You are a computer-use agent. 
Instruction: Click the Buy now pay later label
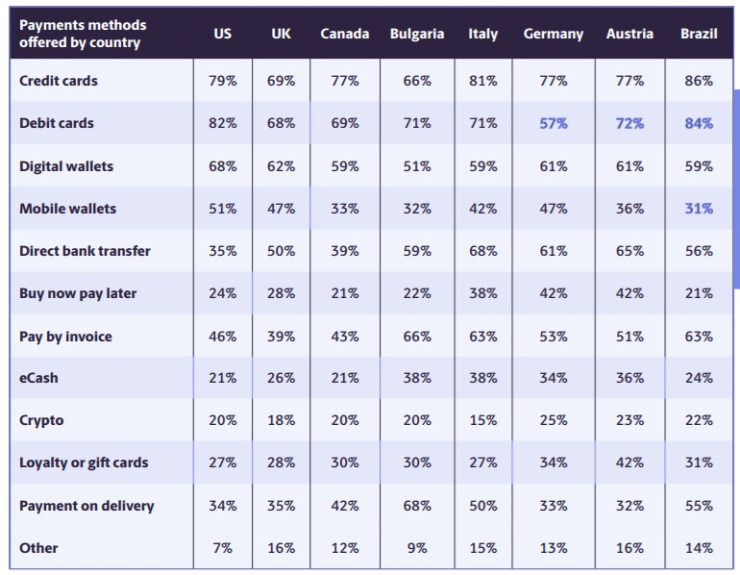78,293
